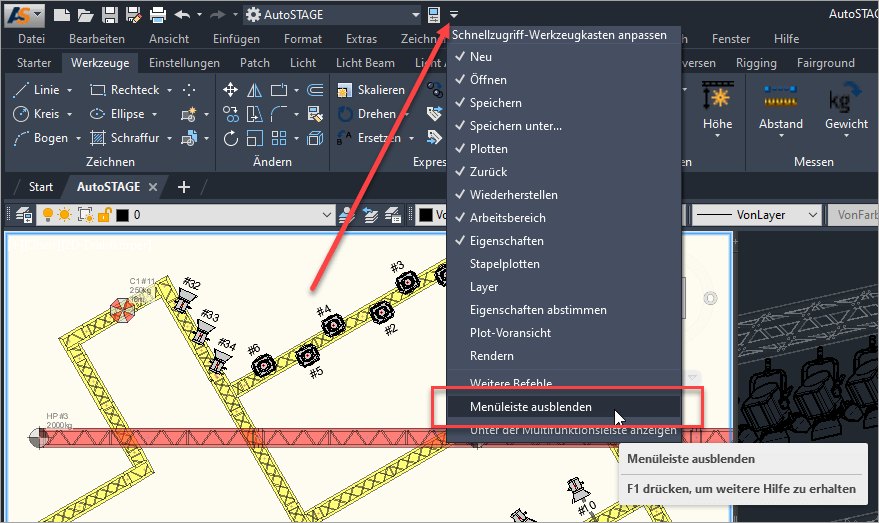Click the Drehen rotate tool
This screenshot has height=523, width=879.
(x=366, y=114)
